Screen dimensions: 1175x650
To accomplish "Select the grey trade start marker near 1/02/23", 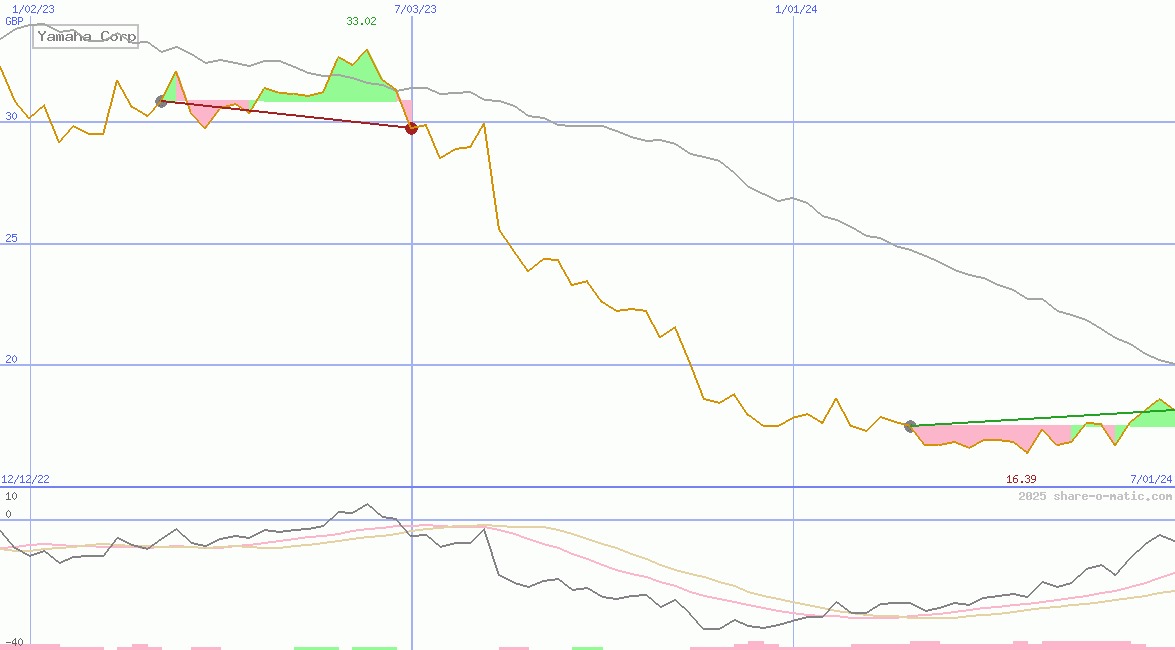I will [x=161, y=101].
